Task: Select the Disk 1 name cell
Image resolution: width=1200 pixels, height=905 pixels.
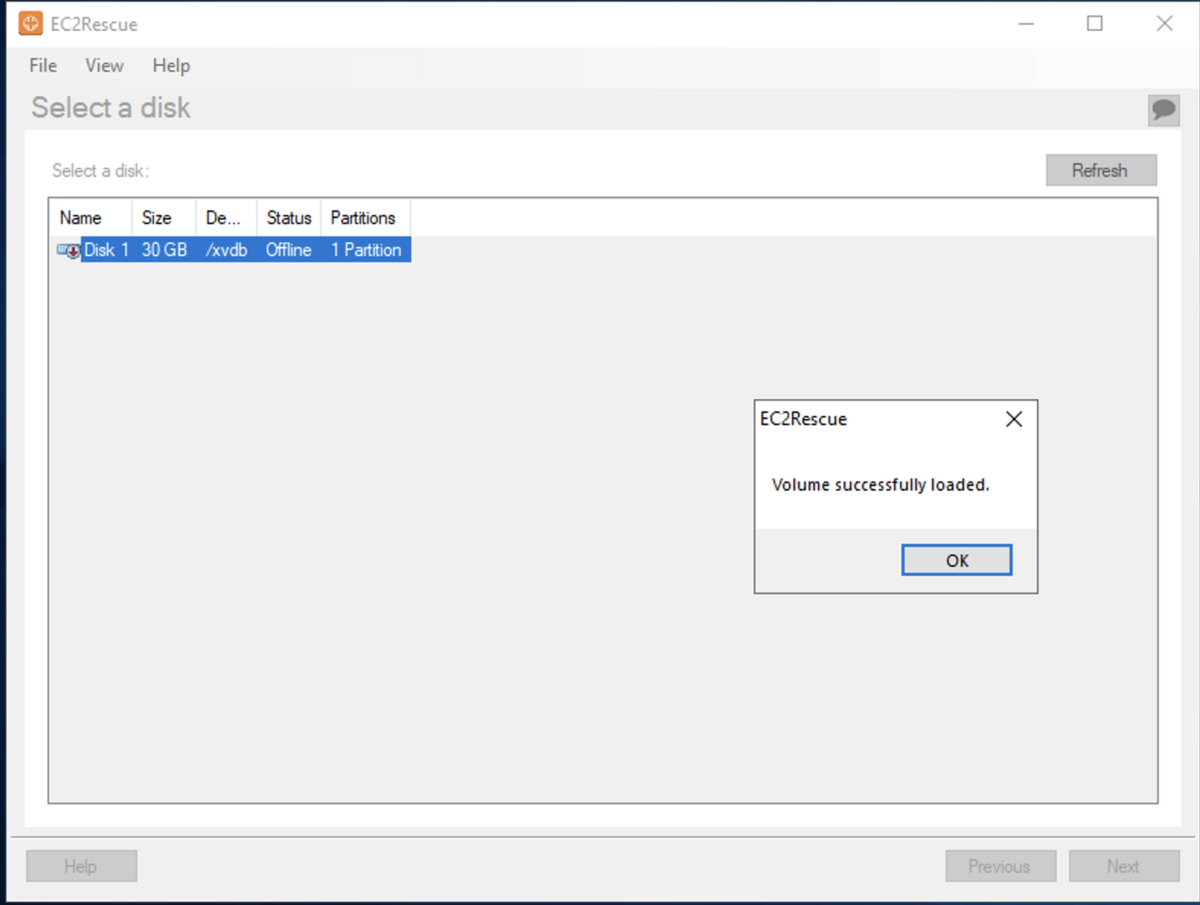Action: pos(106,250)
